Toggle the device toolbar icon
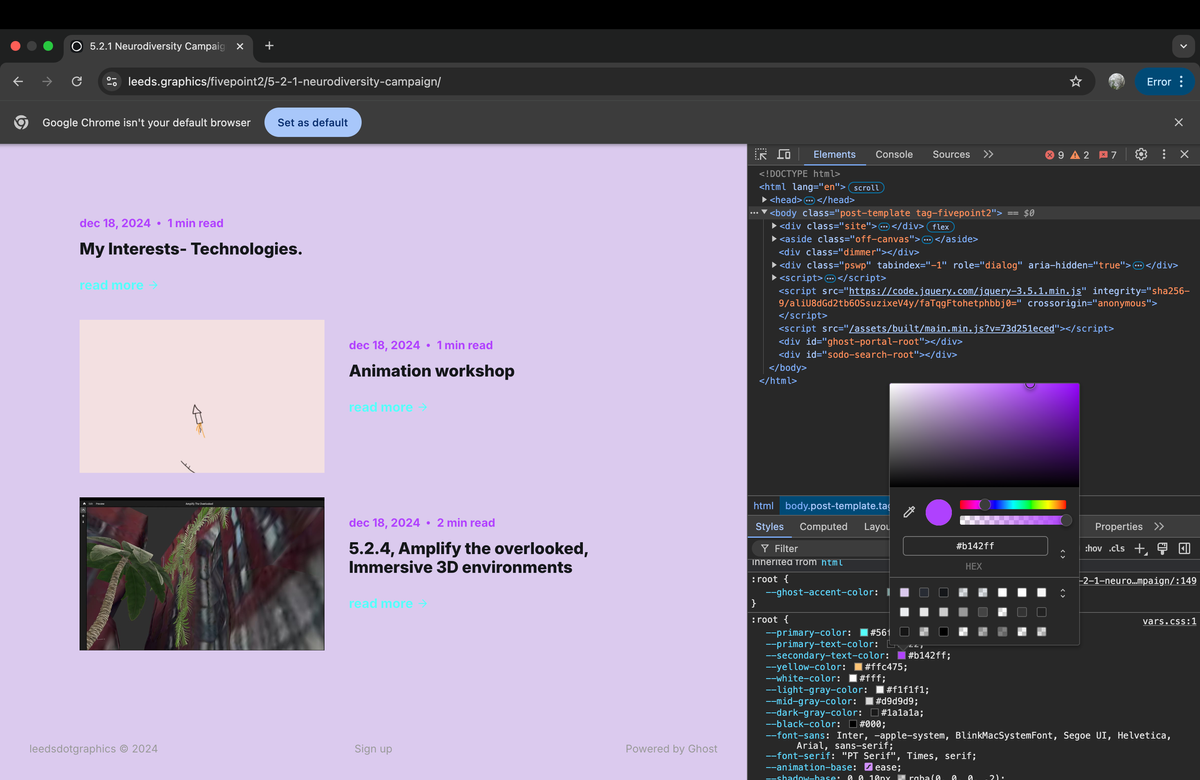This screenshot has width=1200, height=780. click(785, 154)
